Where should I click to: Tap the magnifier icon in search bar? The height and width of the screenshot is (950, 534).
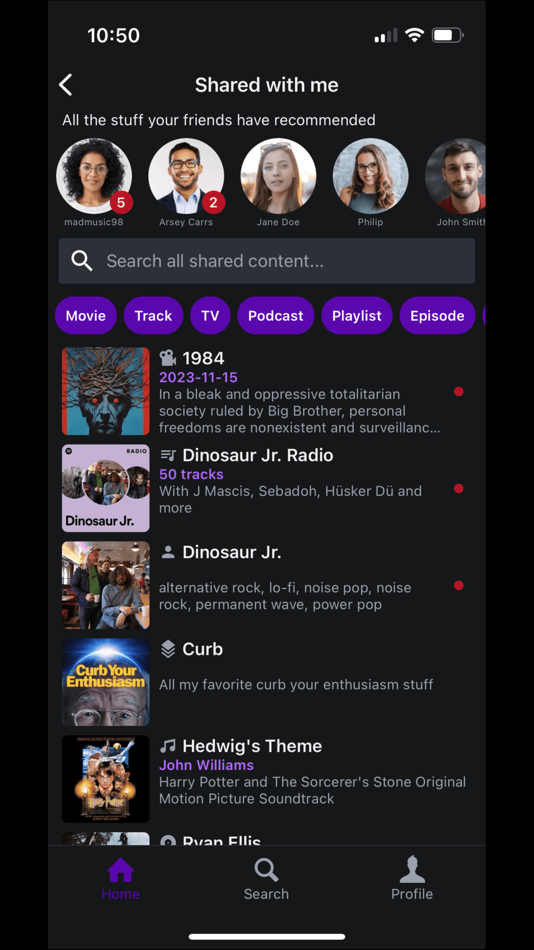[82, 261]
